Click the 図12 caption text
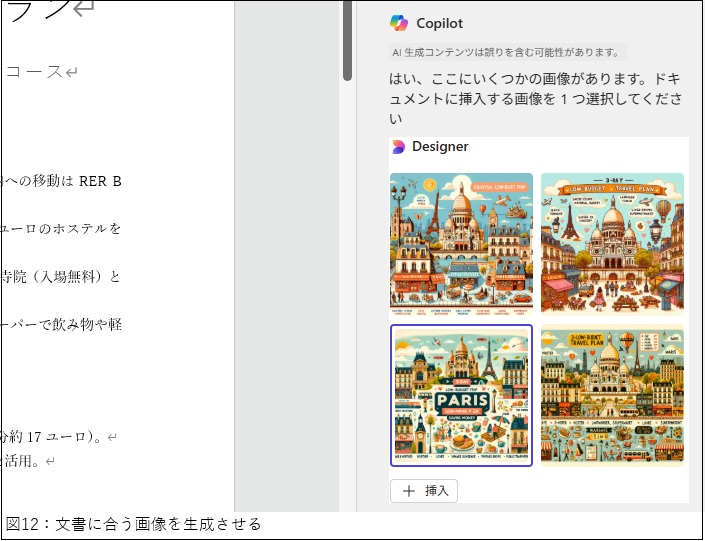Screen dimensions: 705x541 click(x=133, y=524)
